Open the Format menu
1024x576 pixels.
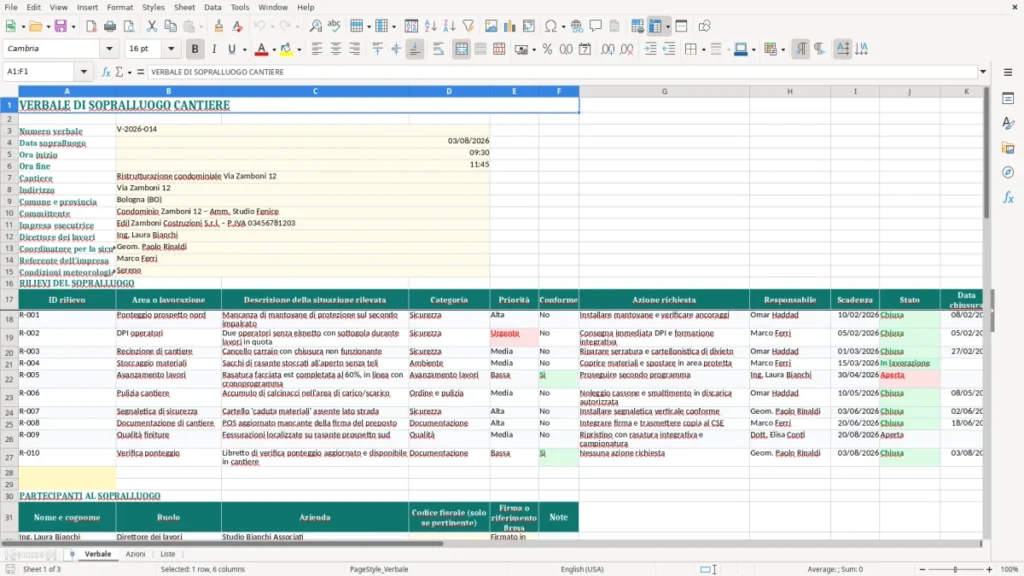pyautogui.click(x=120, y=7)
